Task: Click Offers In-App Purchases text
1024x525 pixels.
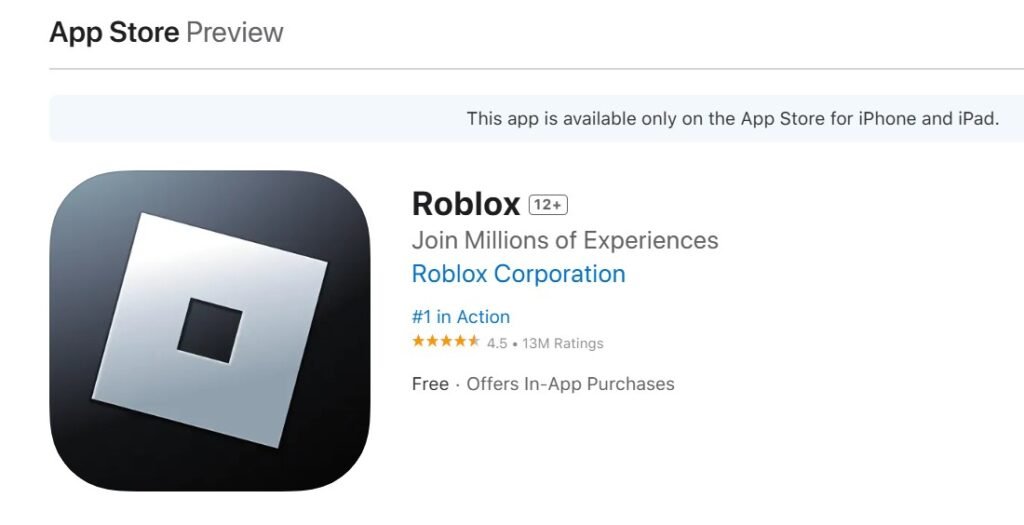Action: [x=570, y=384]
